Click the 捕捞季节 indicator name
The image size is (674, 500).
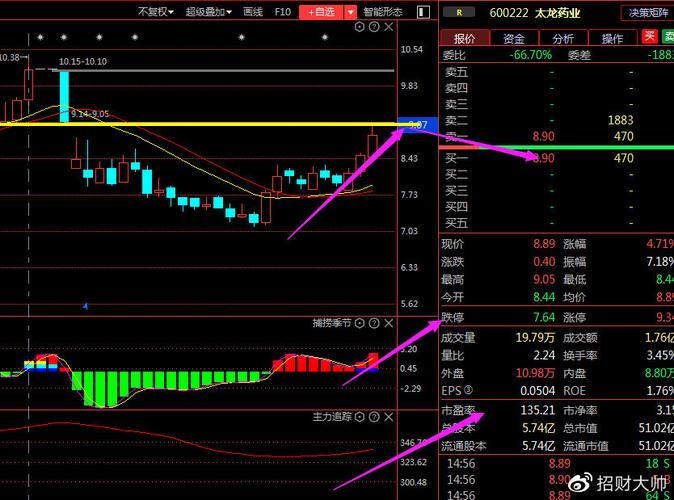tap(332, 323)
